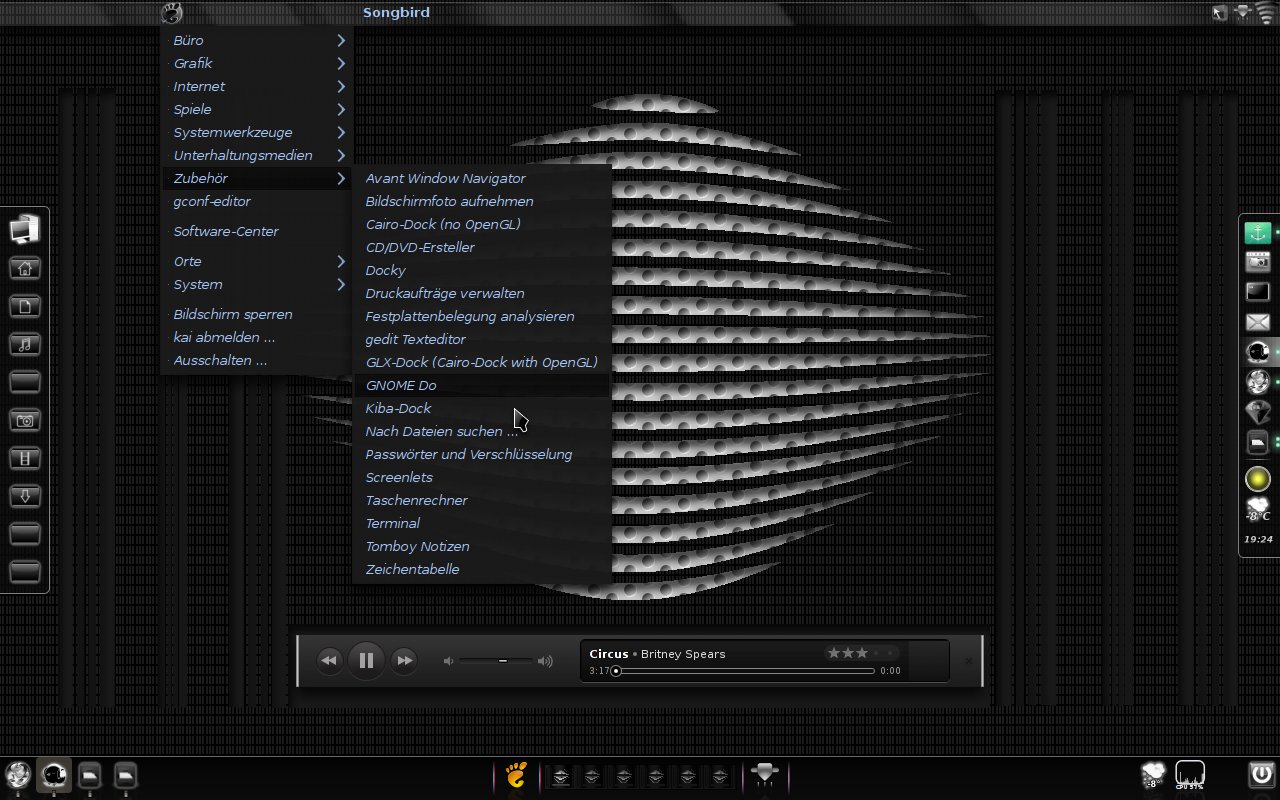Click the orange GNOME foot in bottom panel
The height and width of the screenshot is (800, 1280).
(516, 775)
